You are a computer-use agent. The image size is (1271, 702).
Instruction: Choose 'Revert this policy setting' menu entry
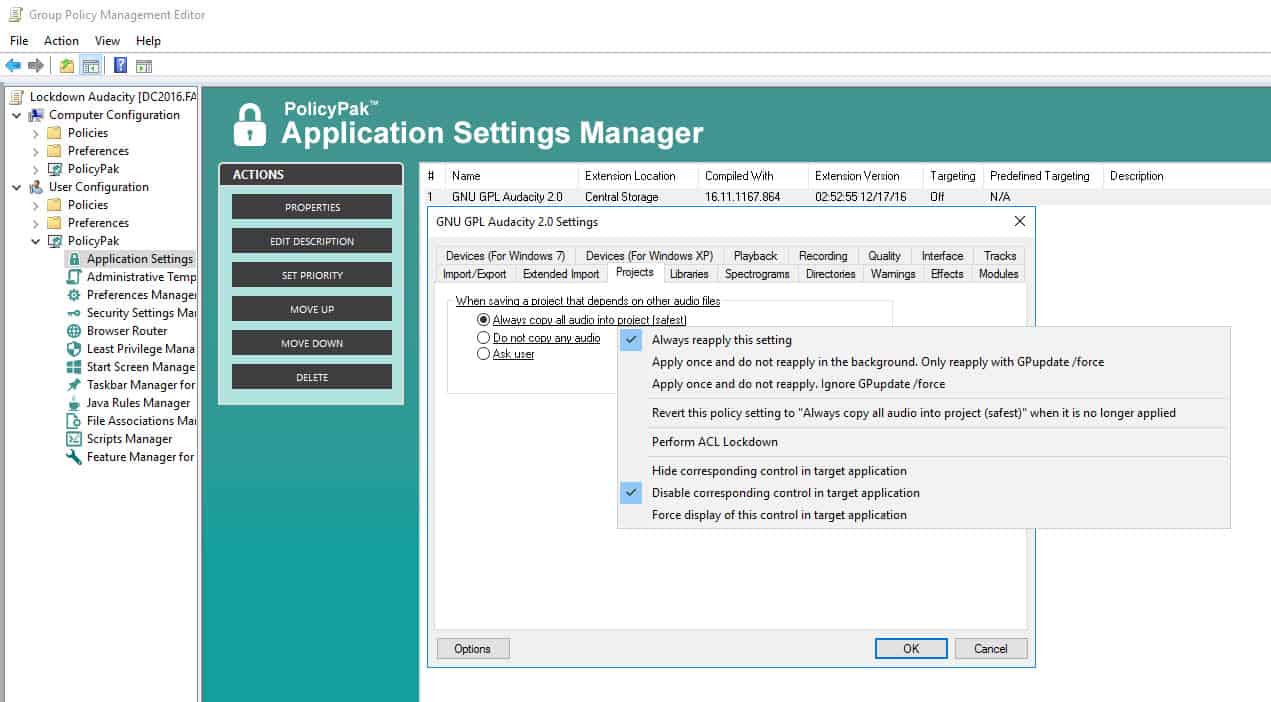pos(924,413)
